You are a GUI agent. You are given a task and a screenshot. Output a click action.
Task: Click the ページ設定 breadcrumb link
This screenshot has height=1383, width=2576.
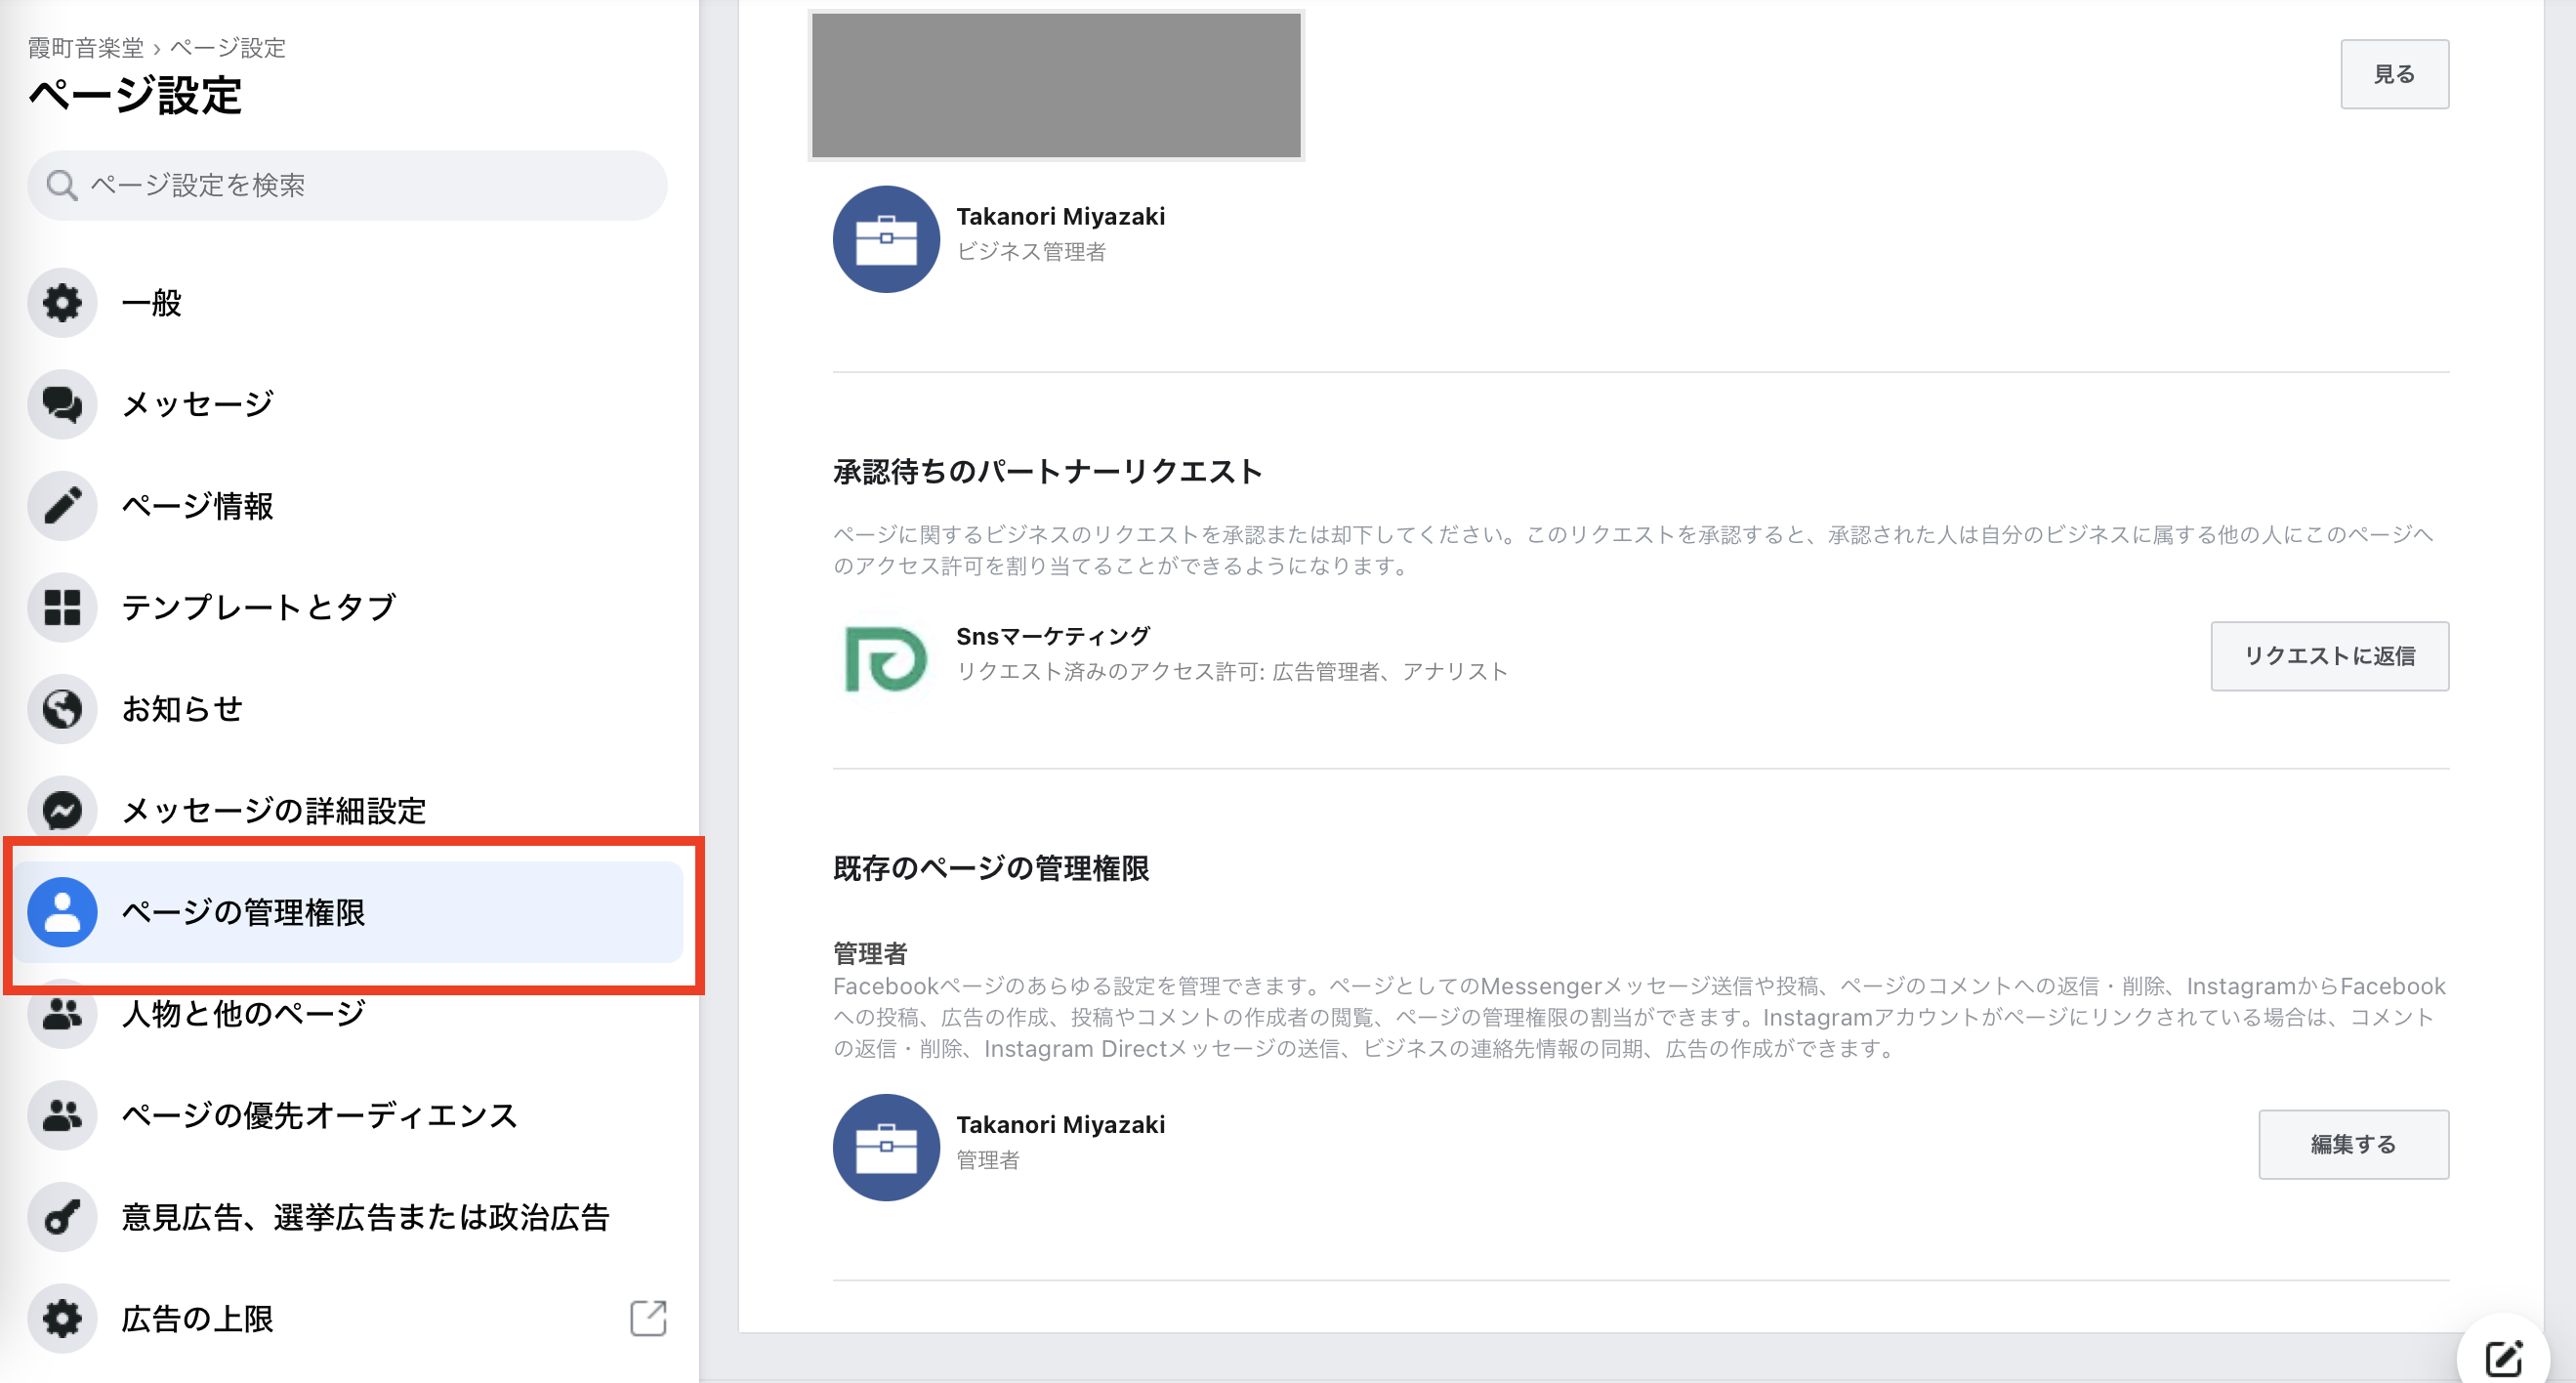(x=228, y=47)
